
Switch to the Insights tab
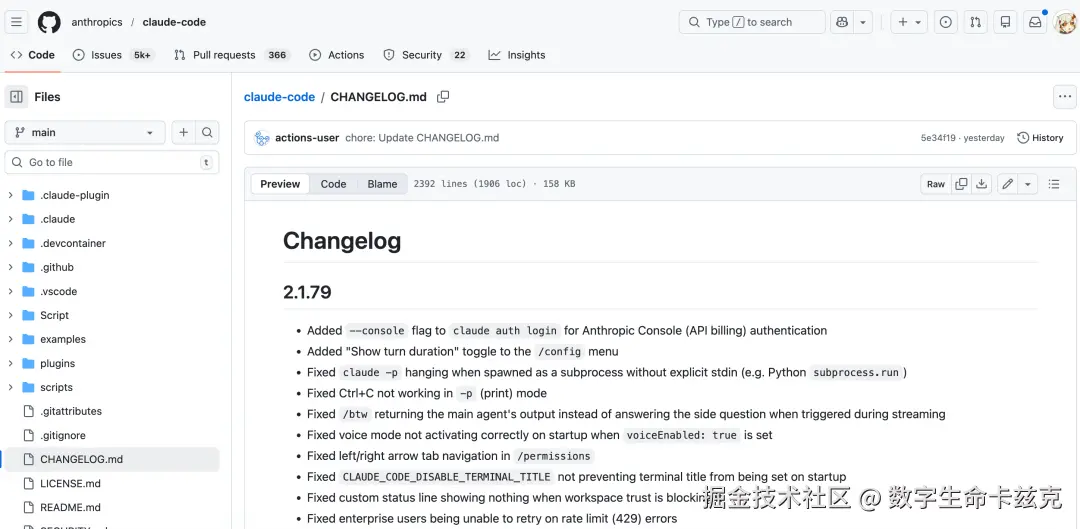coord(517,55)
